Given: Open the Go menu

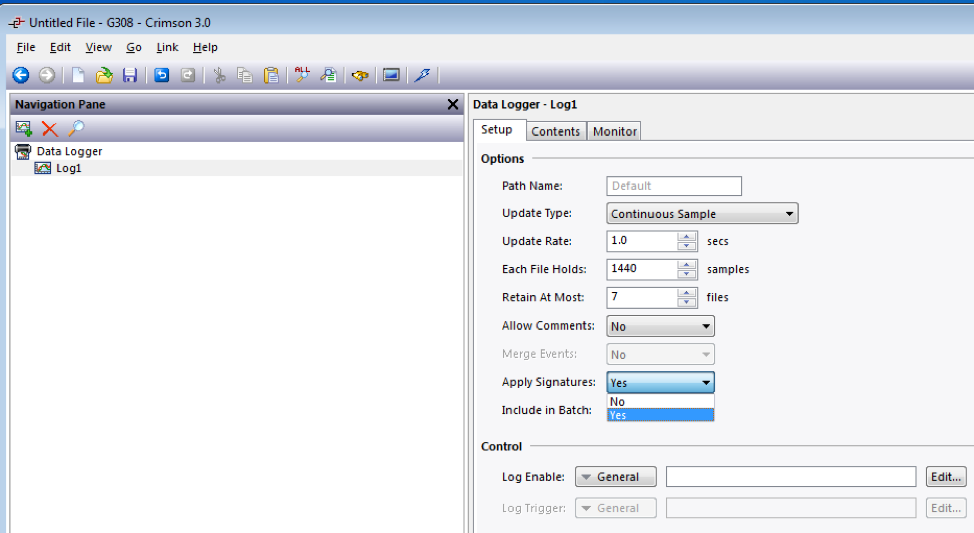Looking at the screenshot, I should pyautogui.click(x=134, y=47).
